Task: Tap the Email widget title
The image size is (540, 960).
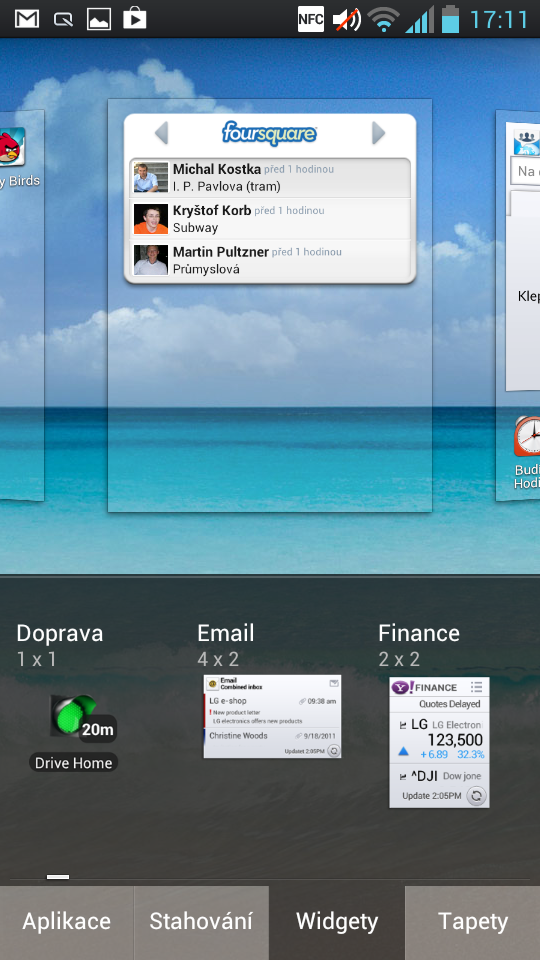Action: 225,633
